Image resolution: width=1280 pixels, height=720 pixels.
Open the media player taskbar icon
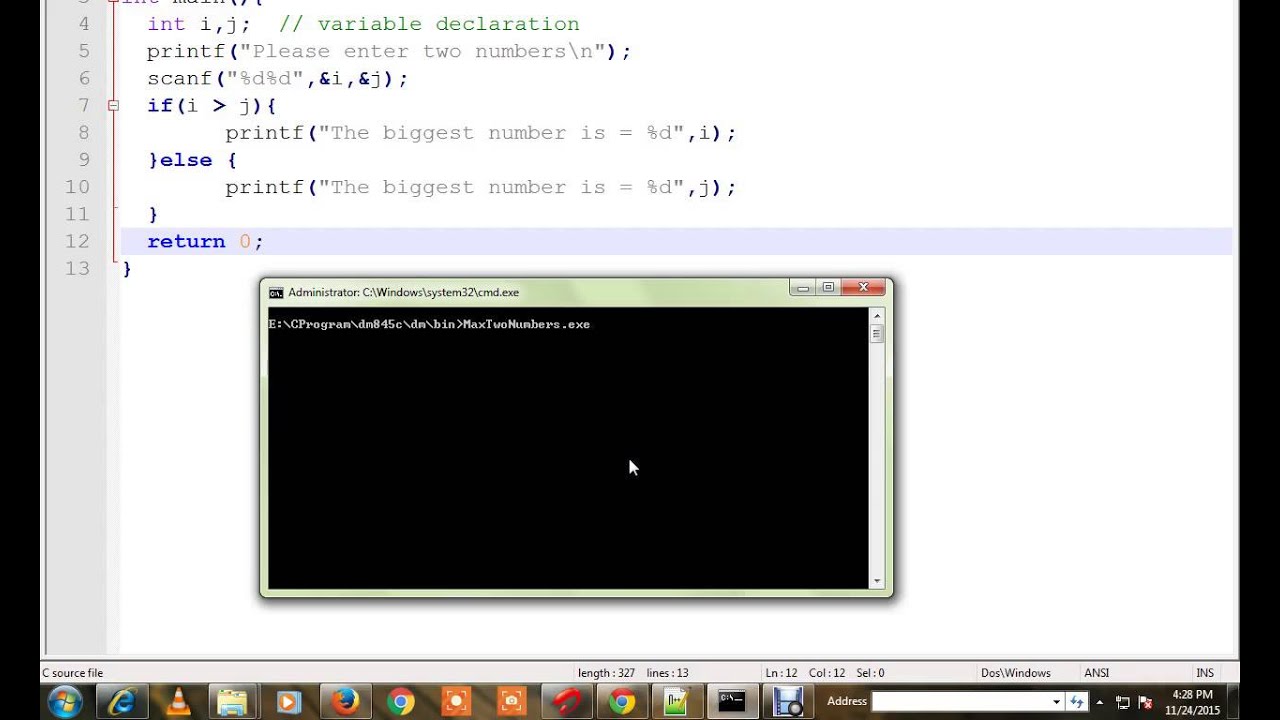(x=288, y=701)
